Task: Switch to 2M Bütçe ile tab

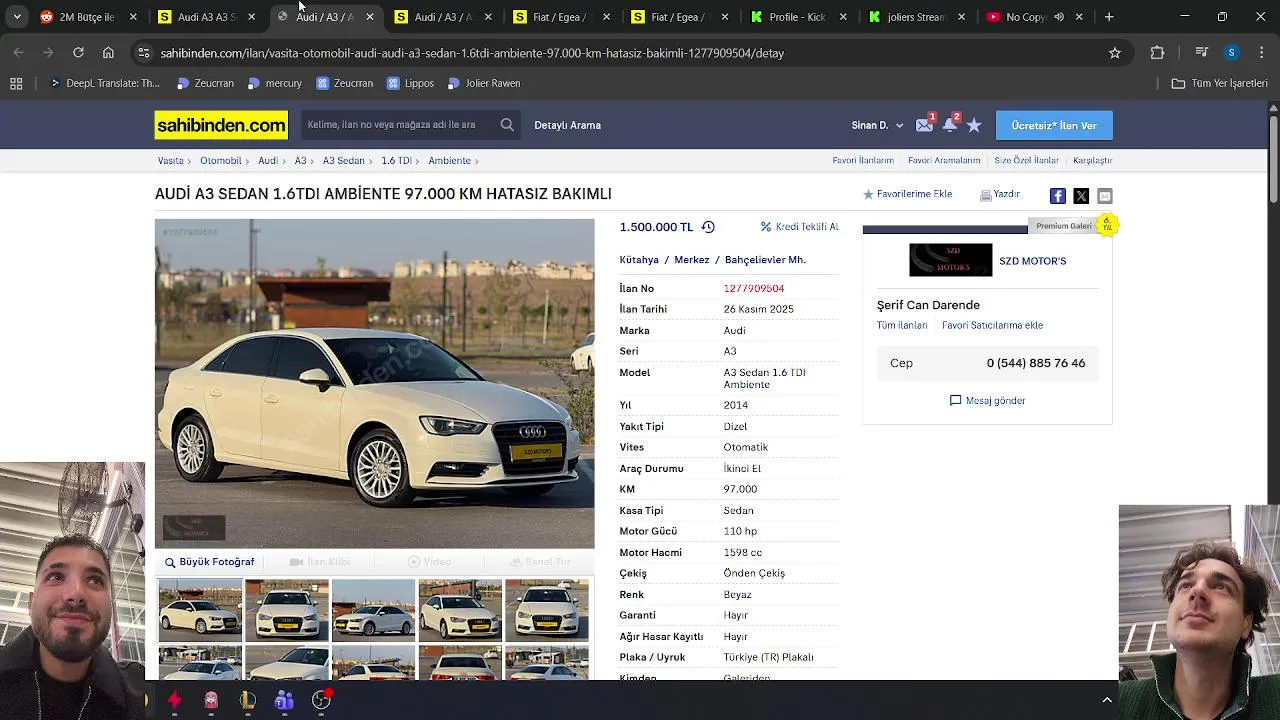Action: tap(85, 17)
